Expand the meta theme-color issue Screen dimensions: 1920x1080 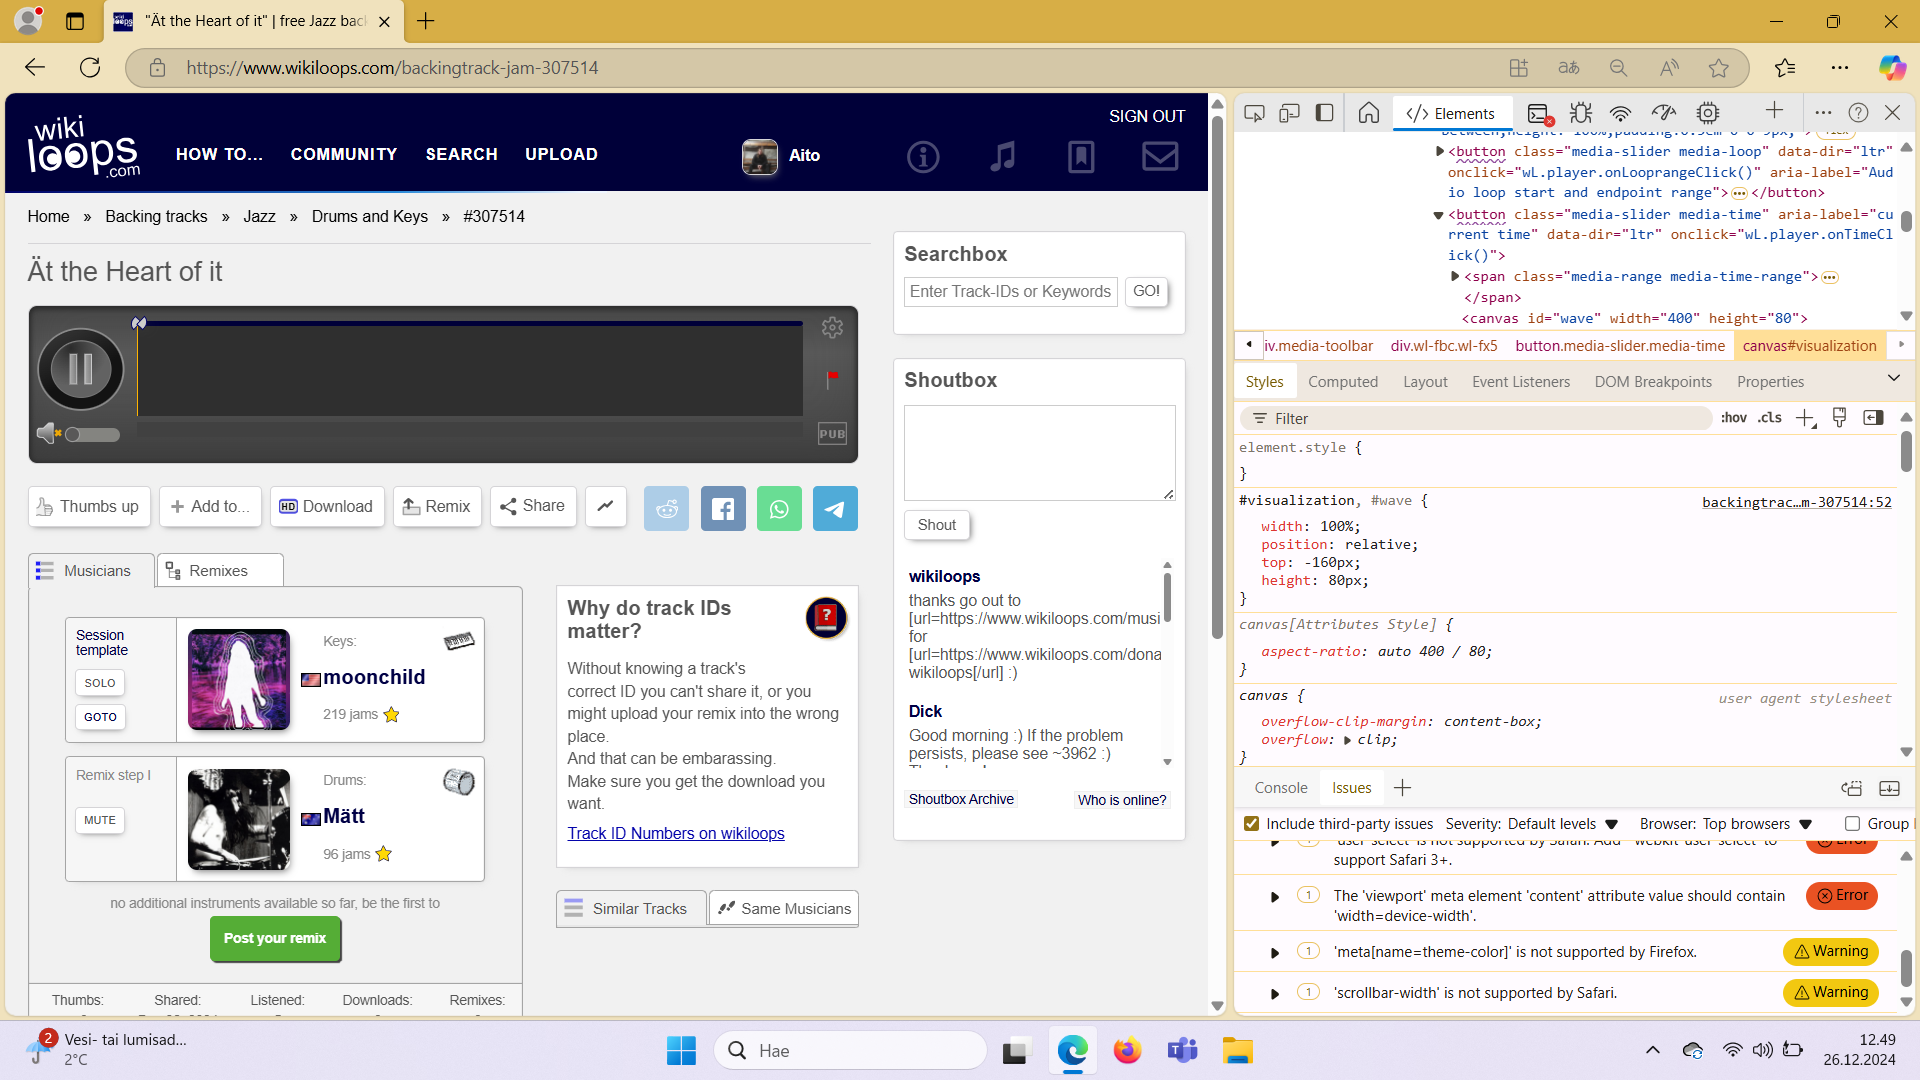pos(1275,953)
